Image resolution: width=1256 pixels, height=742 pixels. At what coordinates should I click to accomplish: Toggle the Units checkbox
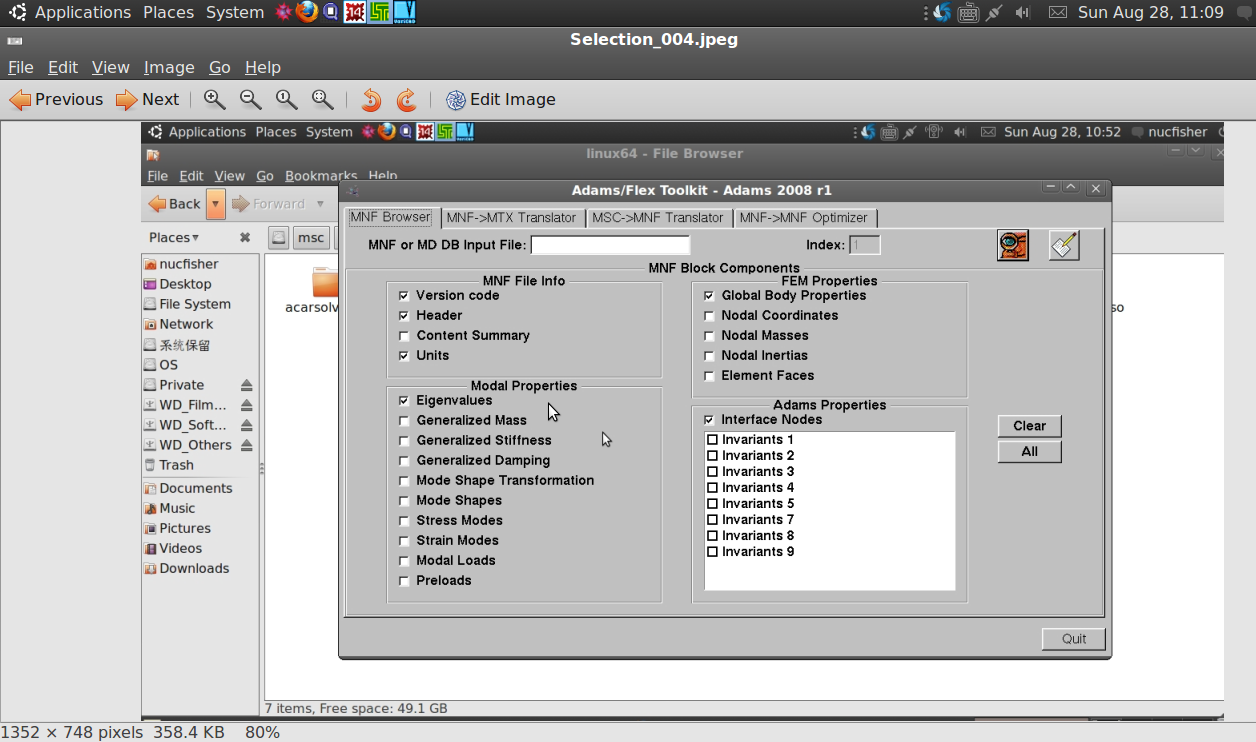click(x=404, y=356)
